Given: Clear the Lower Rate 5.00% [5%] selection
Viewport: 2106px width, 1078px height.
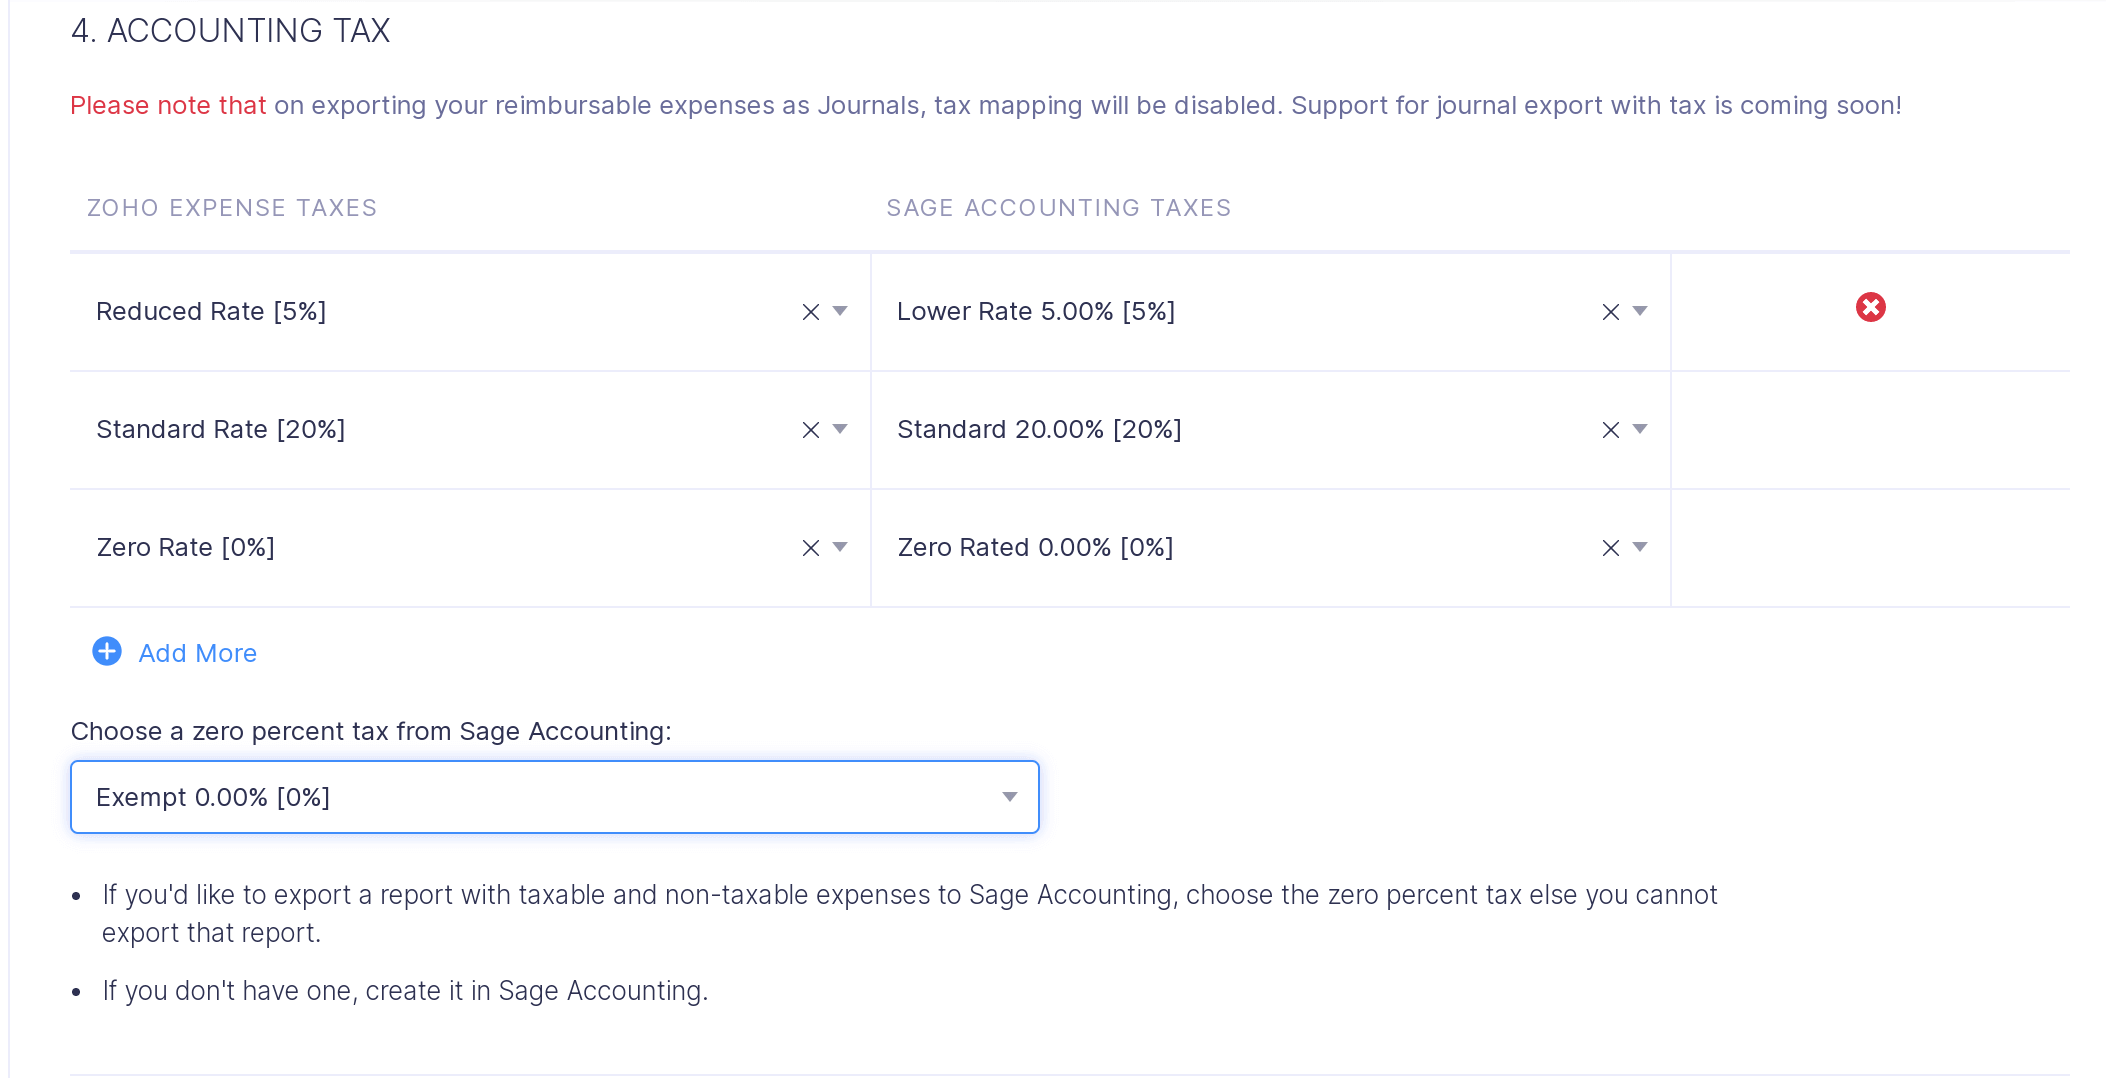Looking at the screenshot, I should pos(1610,311).
